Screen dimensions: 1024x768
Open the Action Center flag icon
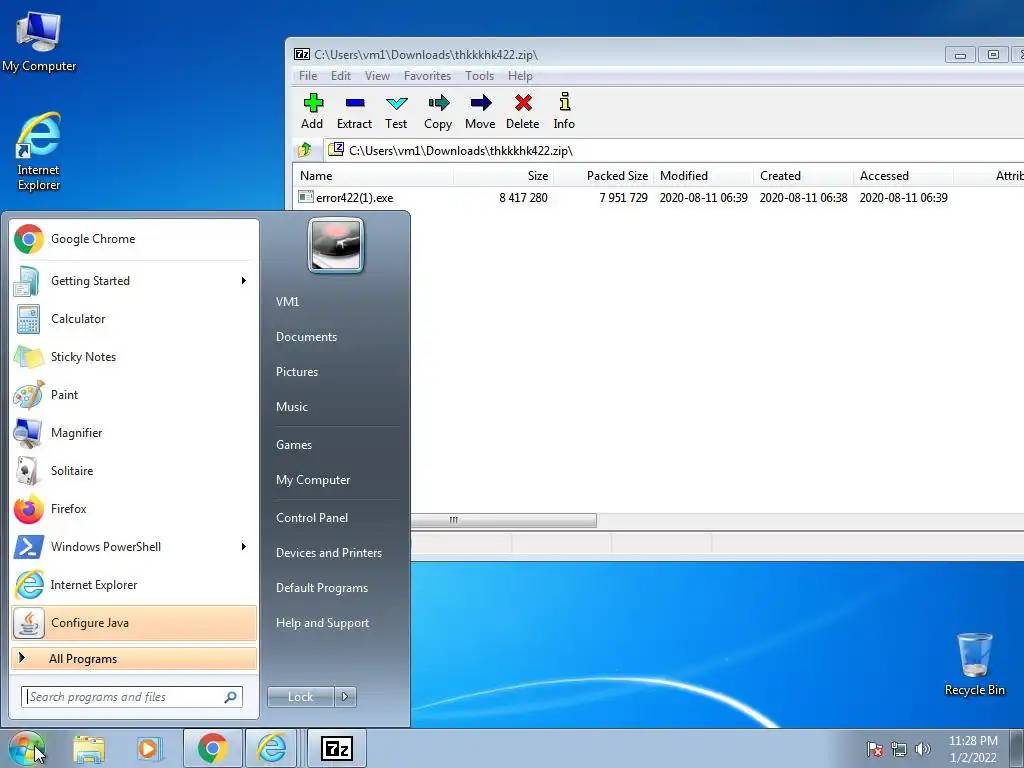[875, 749]
